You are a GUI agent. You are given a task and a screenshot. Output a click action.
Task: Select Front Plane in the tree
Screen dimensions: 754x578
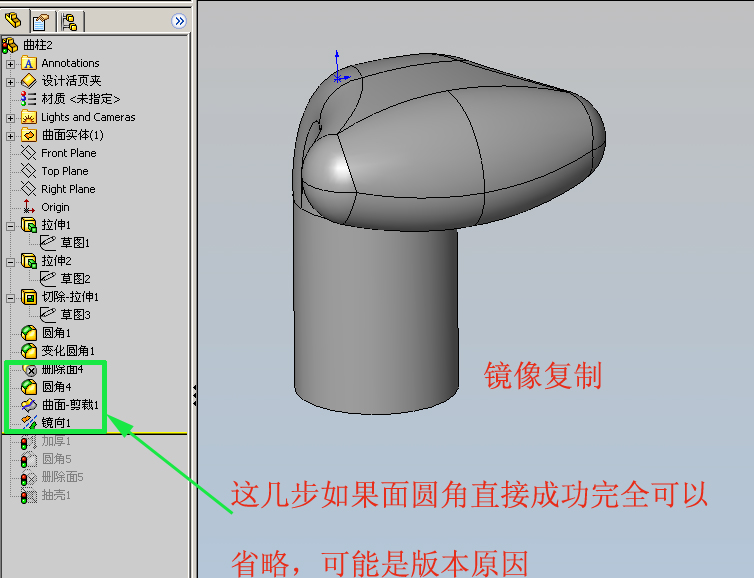click(69, 153)
